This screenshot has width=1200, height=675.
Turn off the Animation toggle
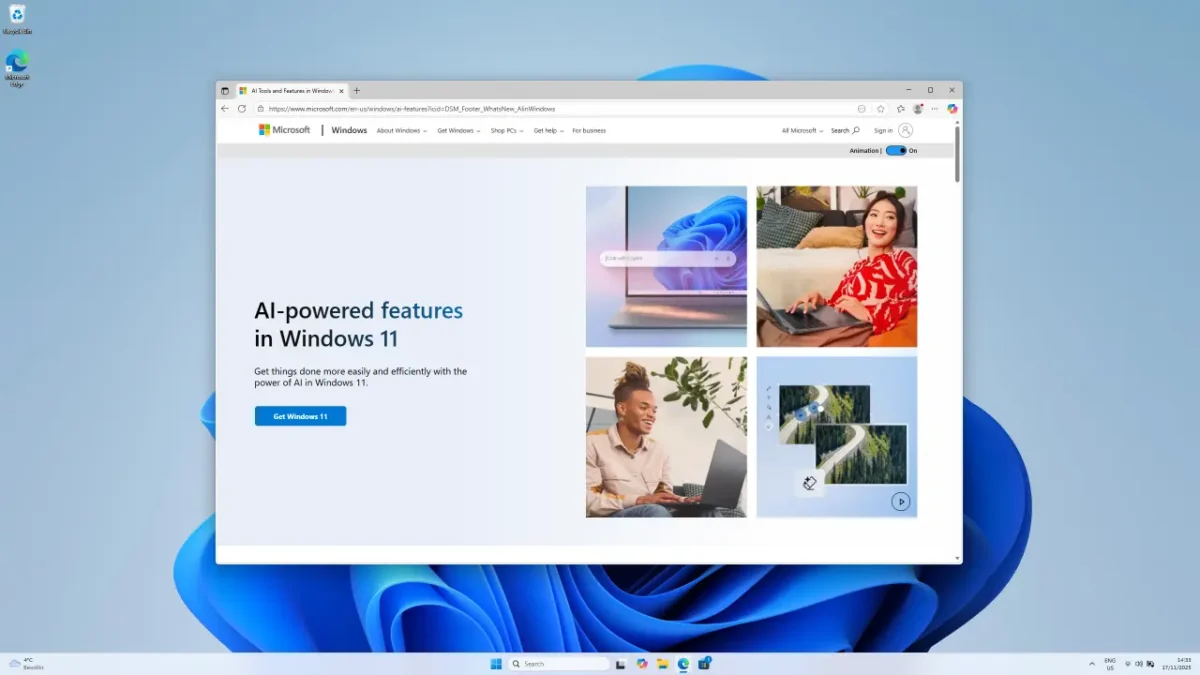(895, 151)
